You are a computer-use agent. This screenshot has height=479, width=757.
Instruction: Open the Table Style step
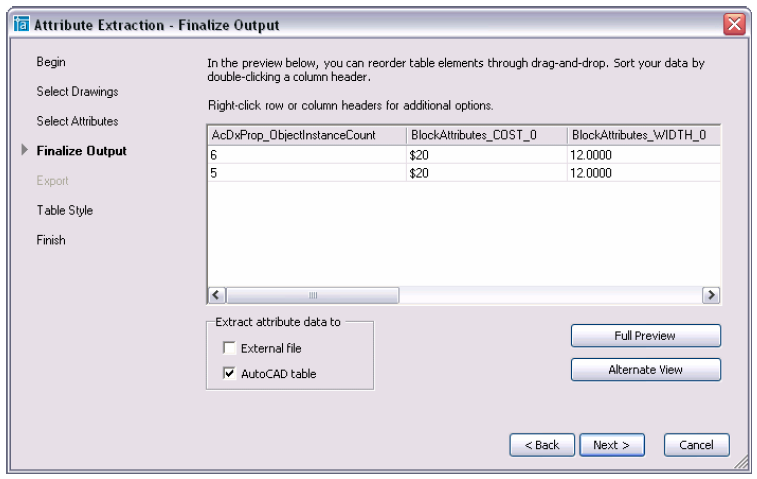click(x=65, y=211)
